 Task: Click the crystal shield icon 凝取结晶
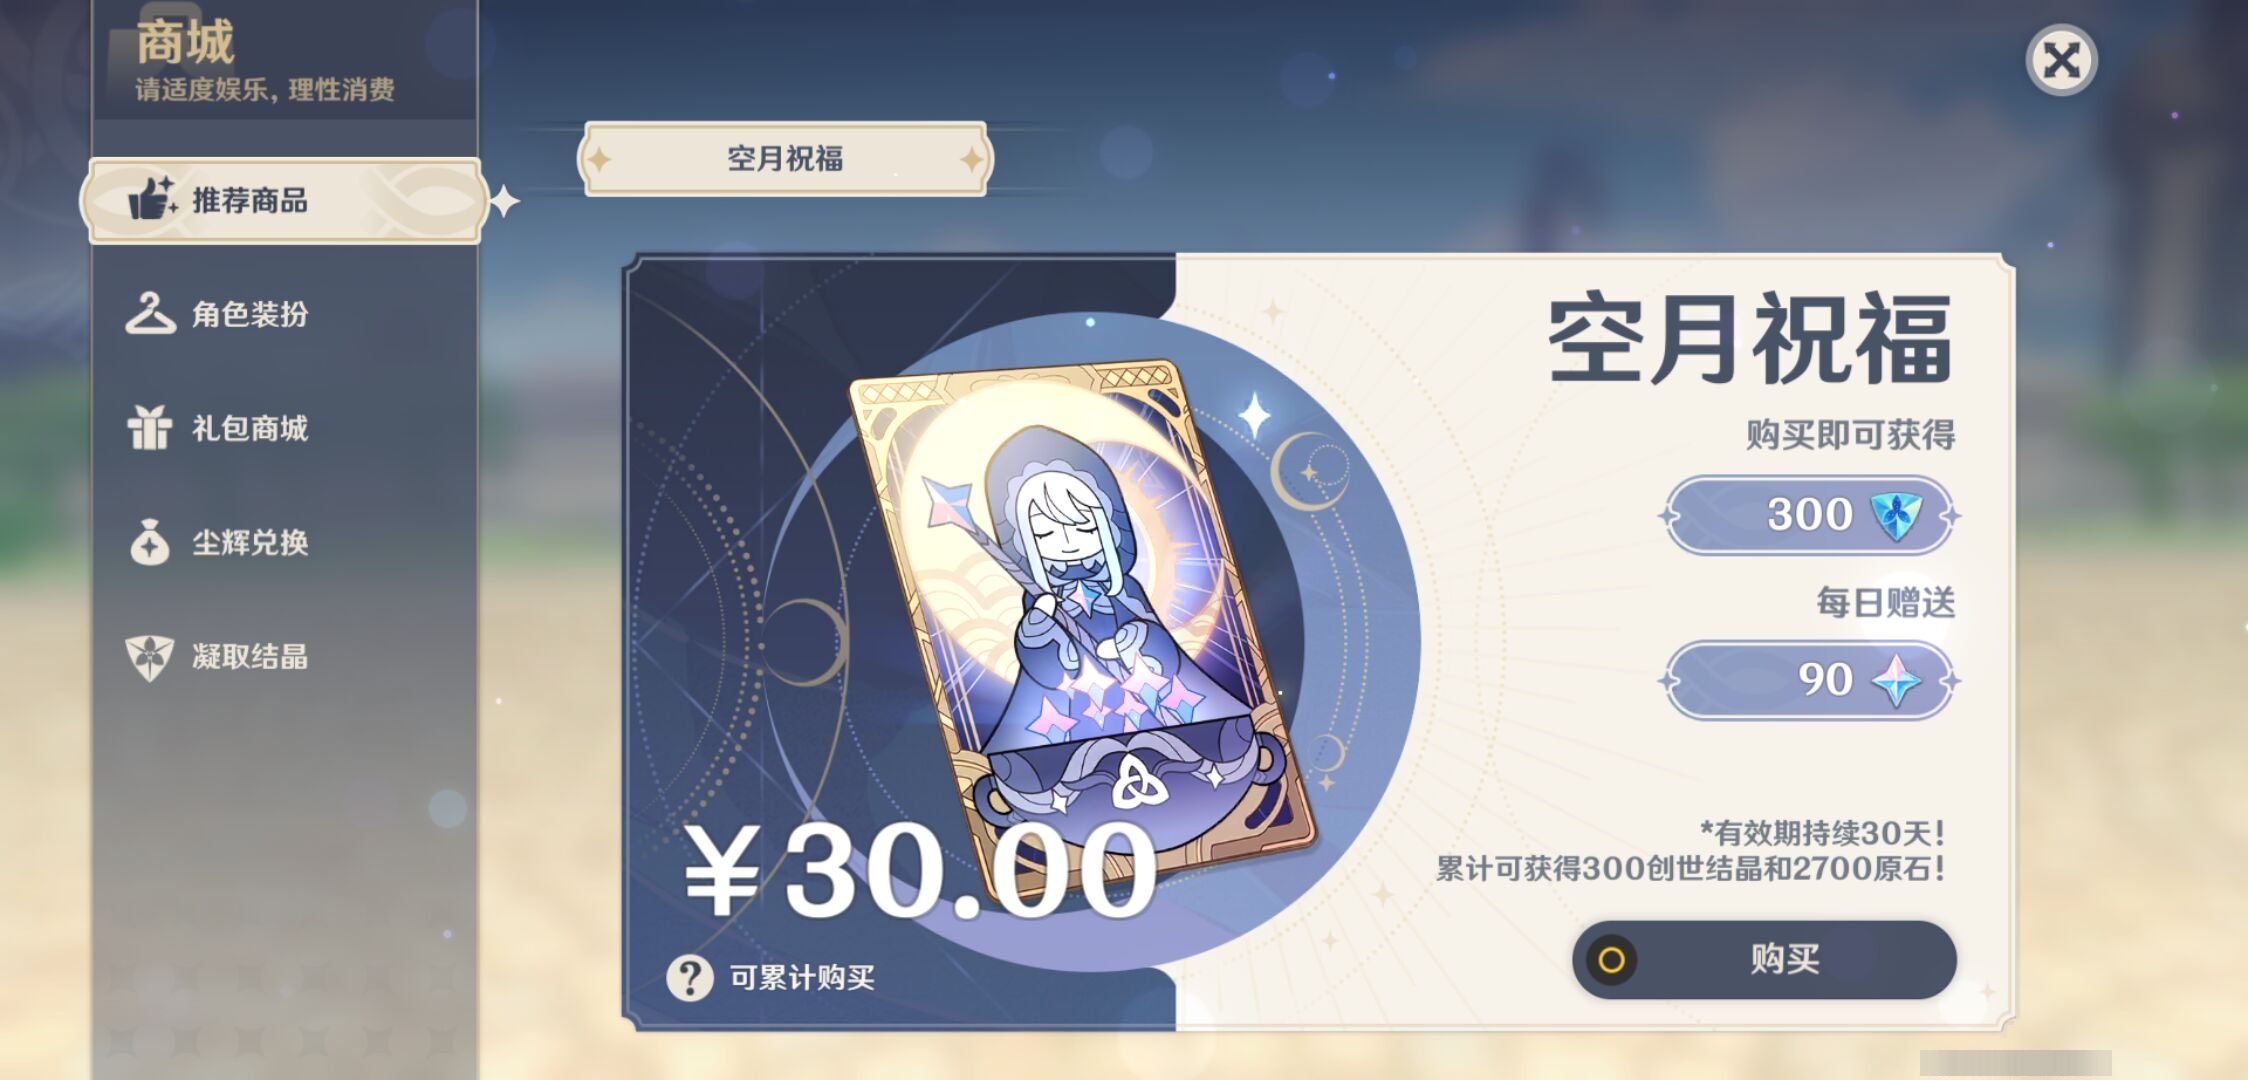click(150, 657)
